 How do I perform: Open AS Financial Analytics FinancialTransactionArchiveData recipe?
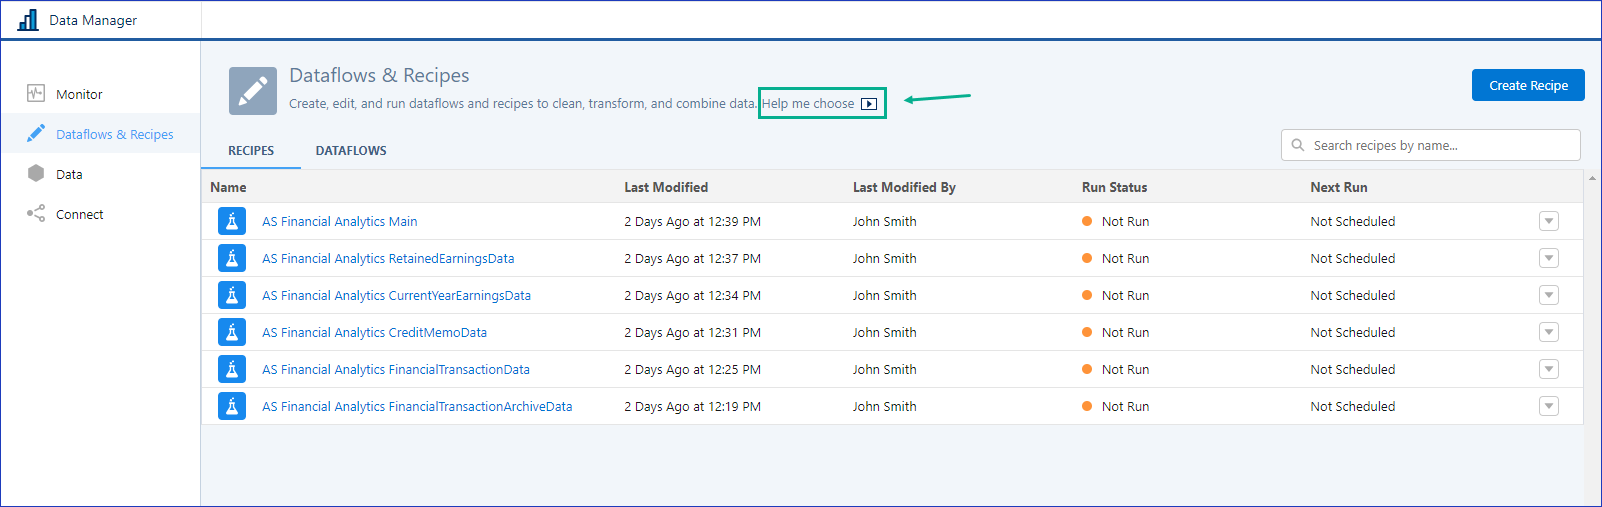coord(417,407)
